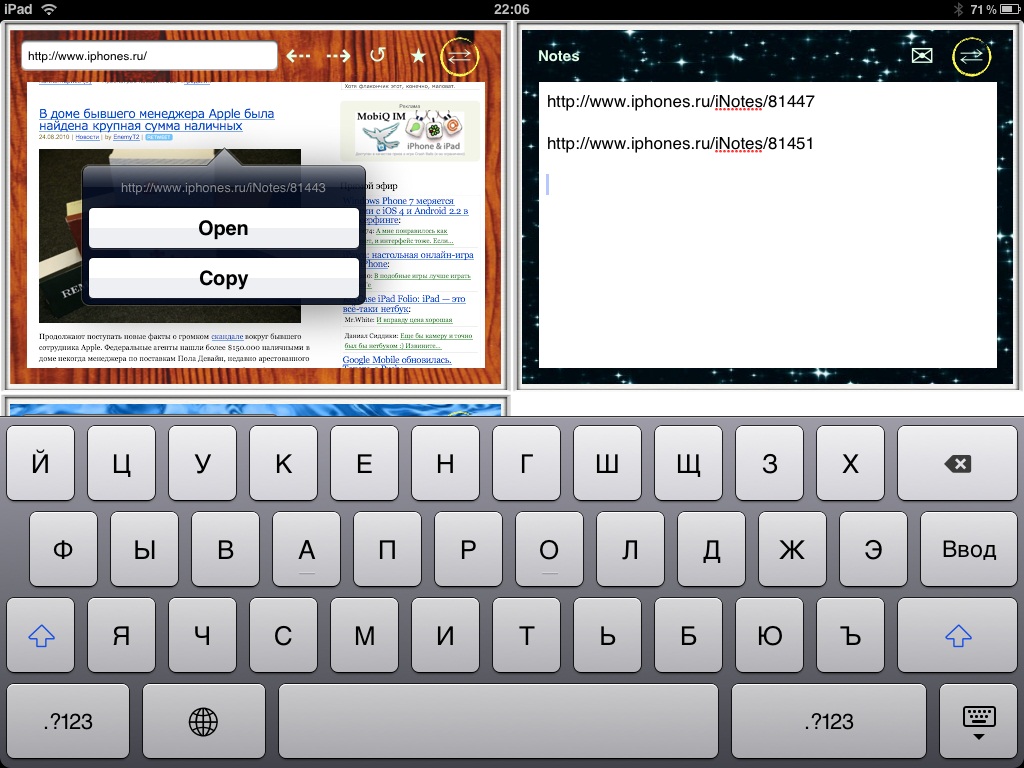Tap the right Shift key
Viewport: 1024px width, 768px height.
[x=957, y=635]
